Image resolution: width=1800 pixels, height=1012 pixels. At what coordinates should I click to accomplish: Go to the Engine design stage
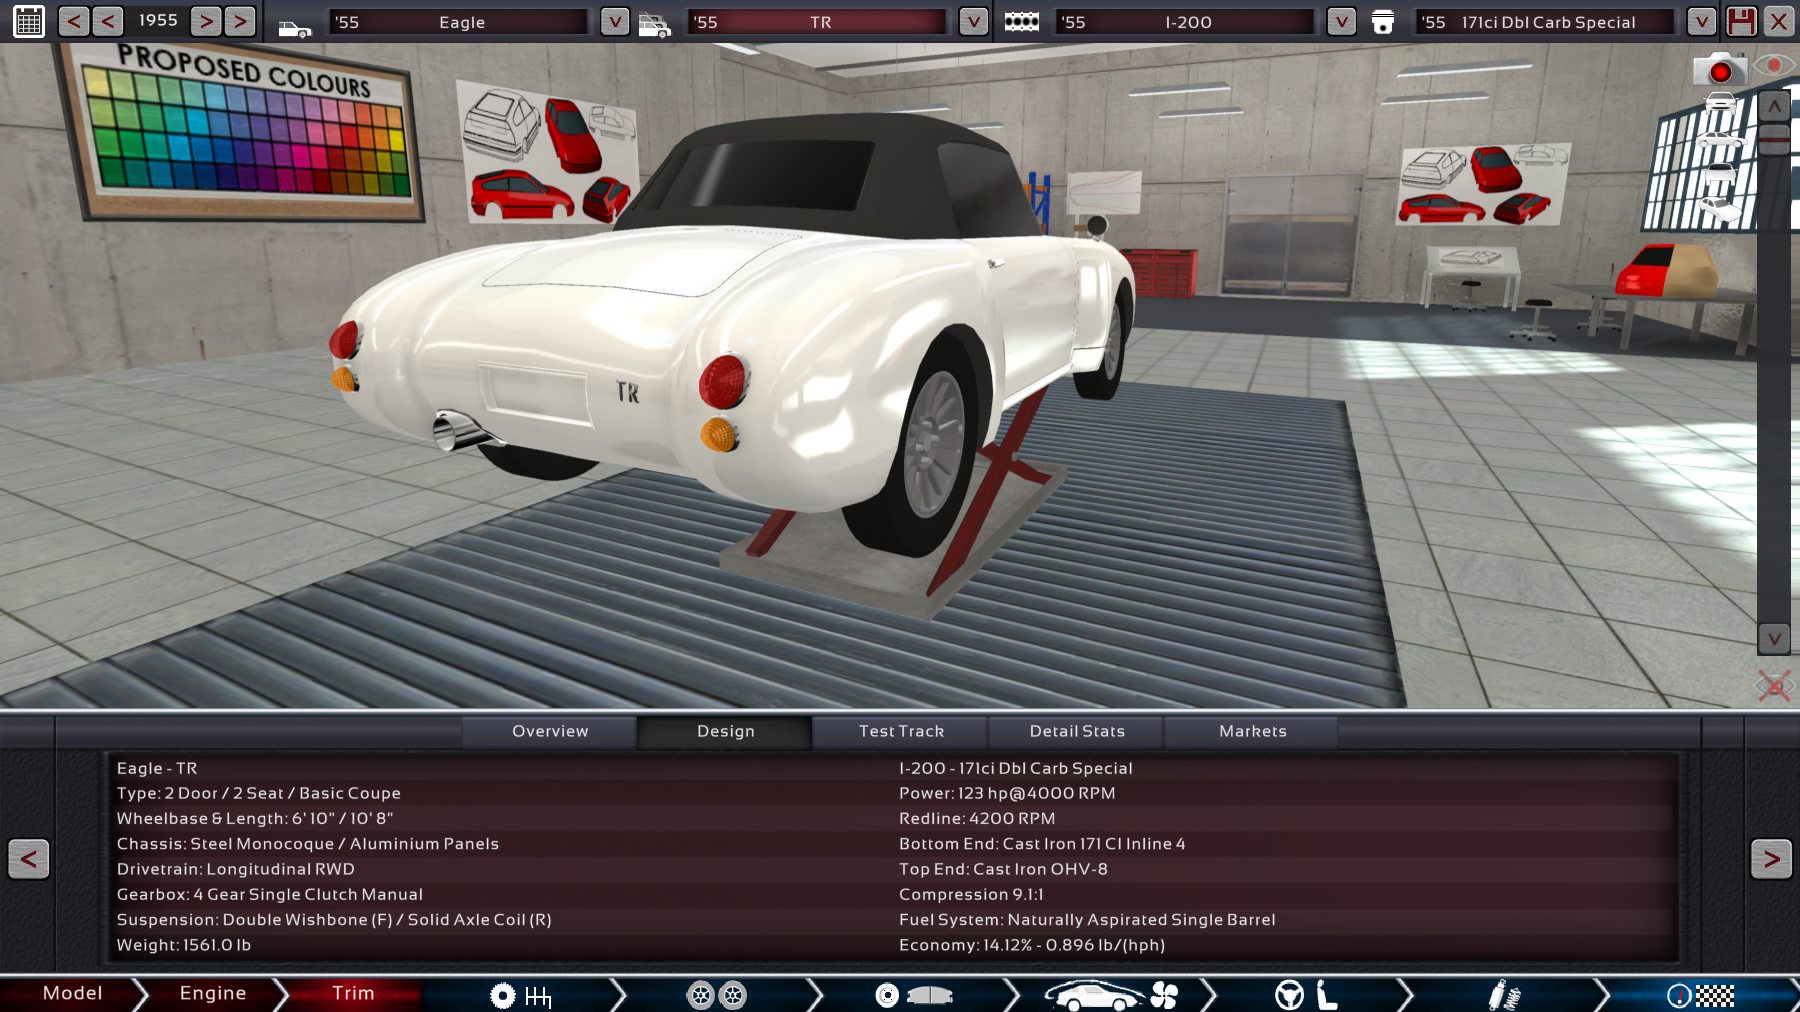212,993
